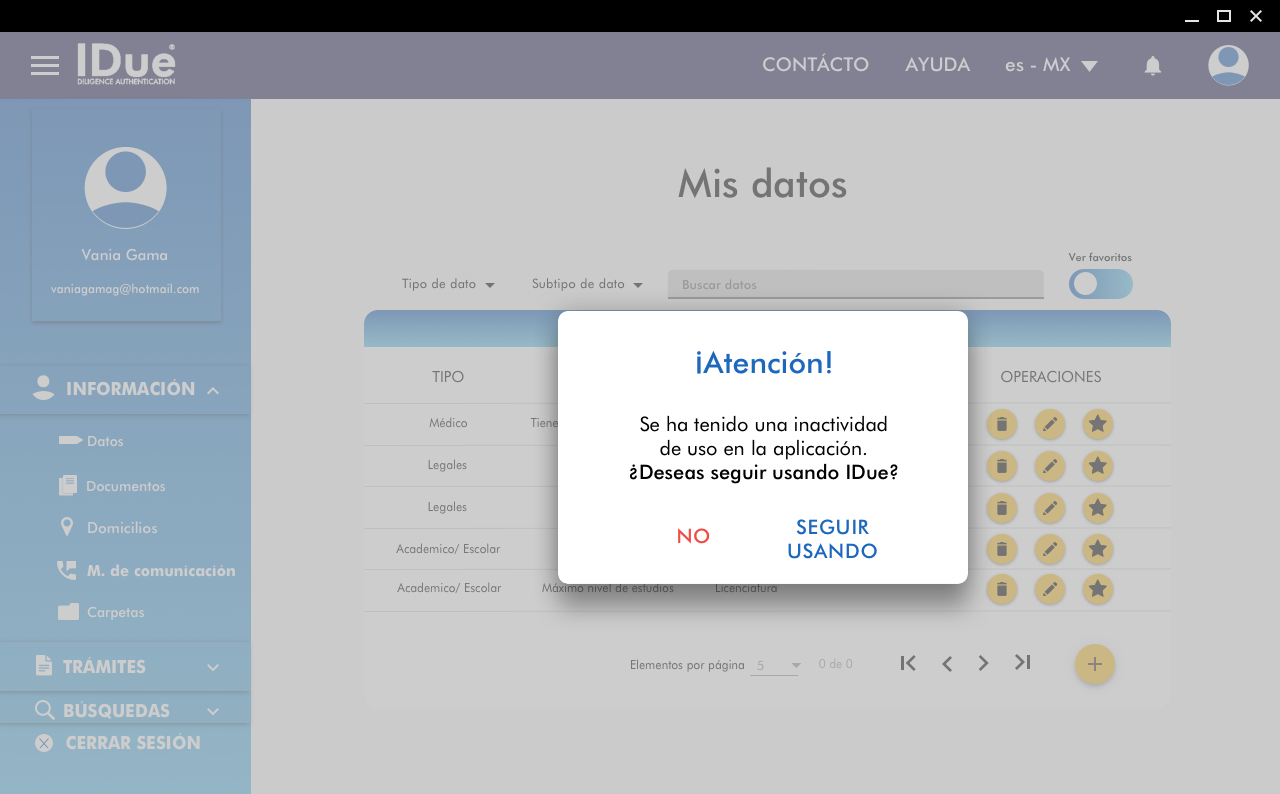Open the Contacto menu item
This screenshot has height=794, width=1280.
coord(815,65)
